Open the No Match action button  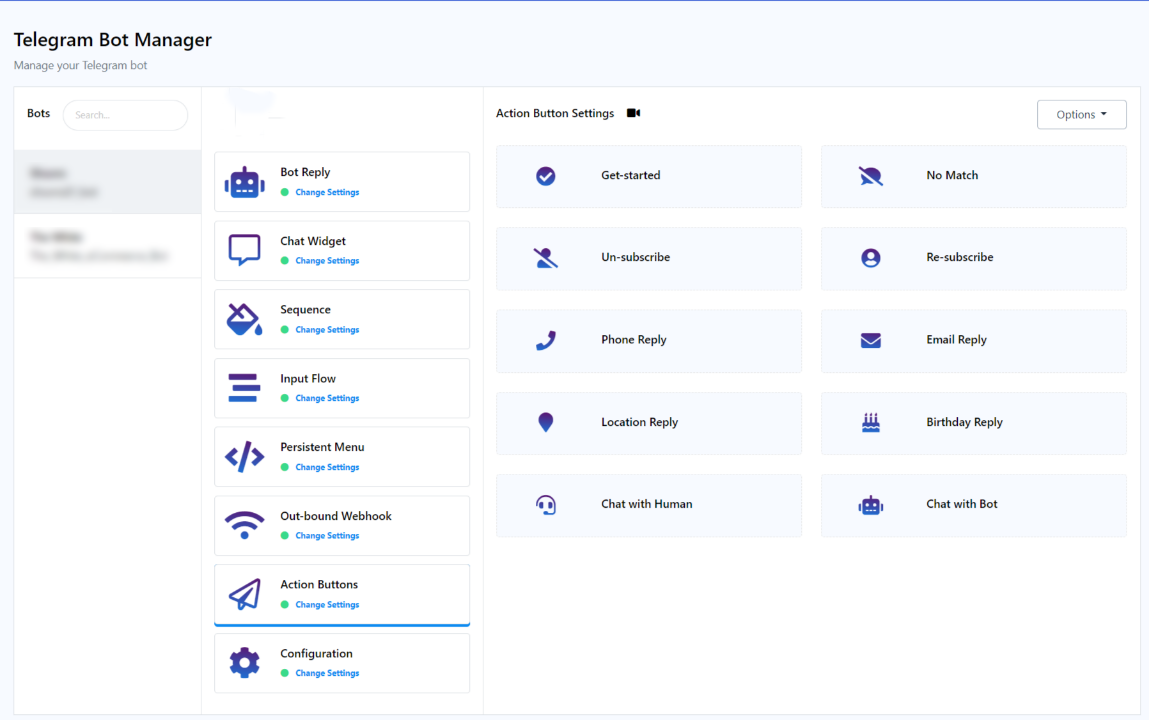pyautogui.click(x=973, y=176)
